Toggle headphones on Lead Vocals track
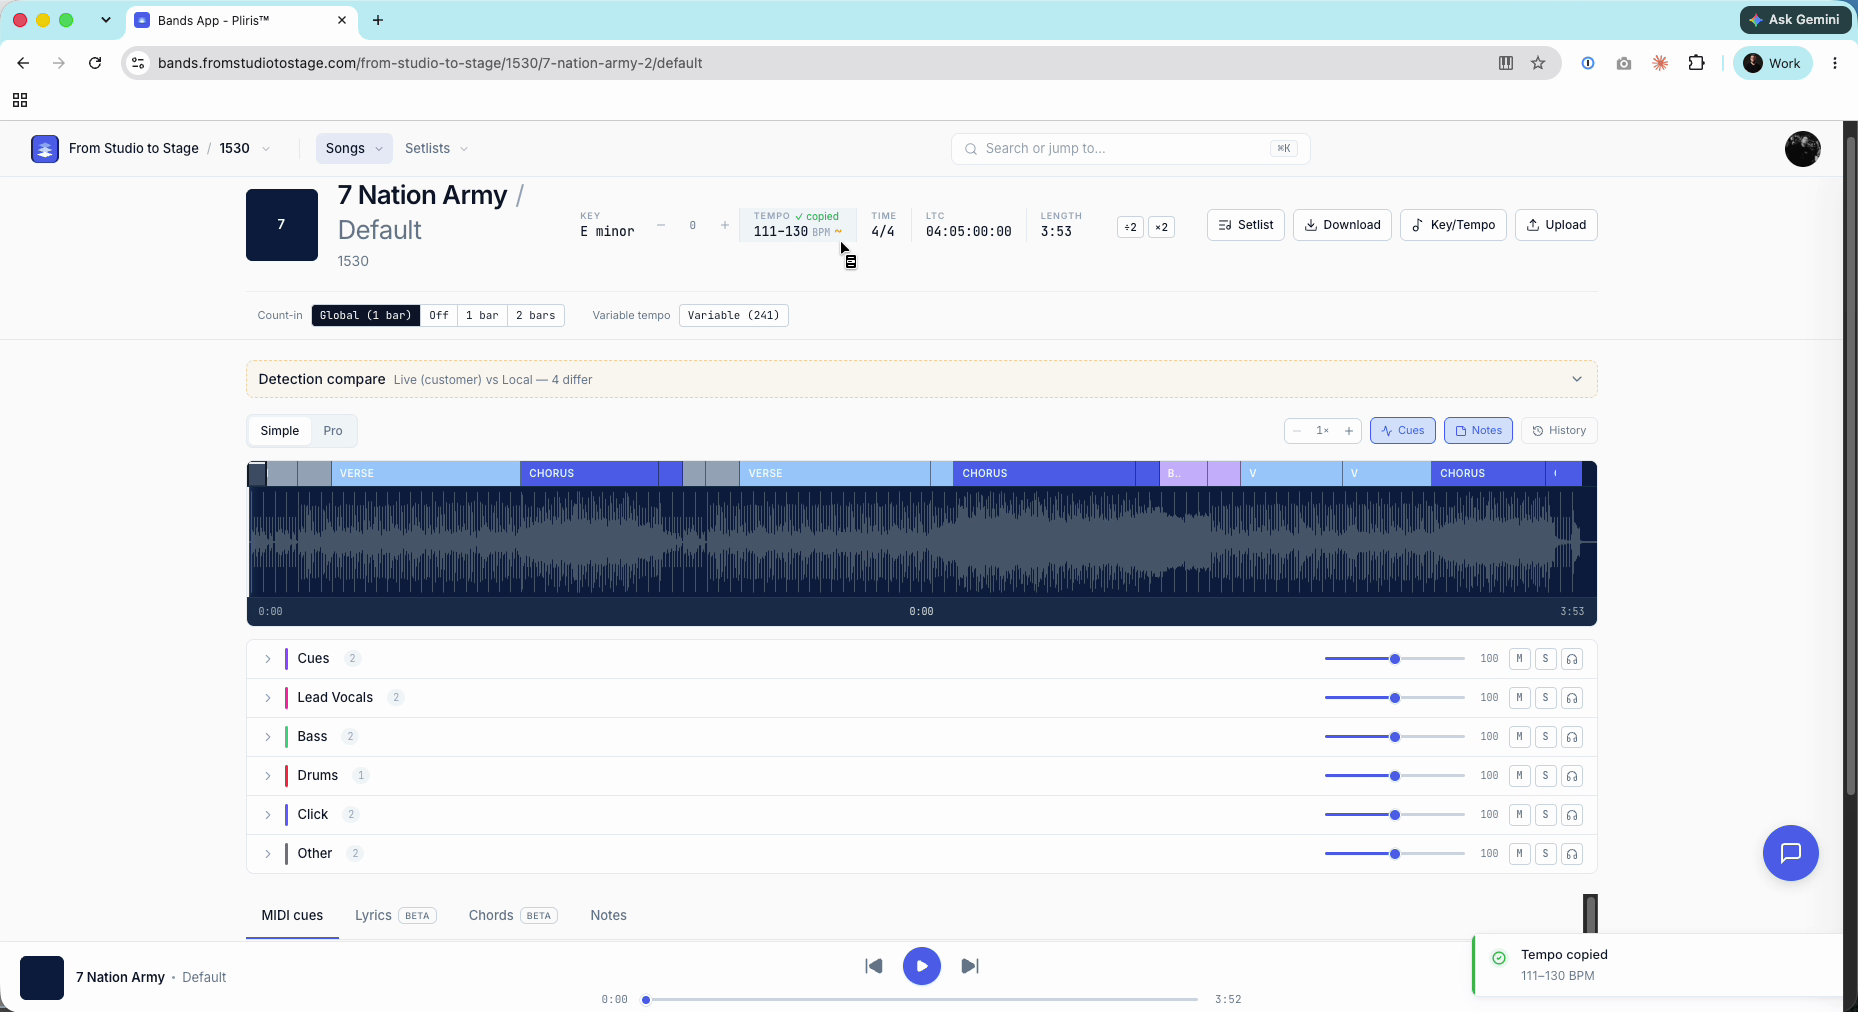 click(x=1572, y=698)
